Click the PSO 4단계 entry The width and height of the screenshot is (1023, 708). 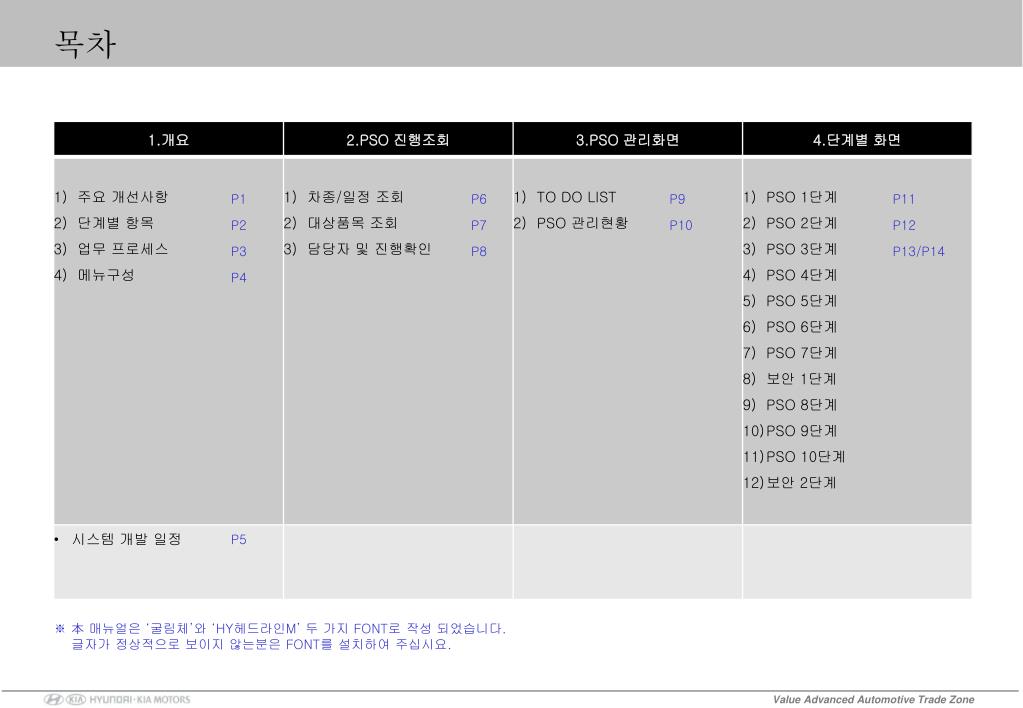click(801, 275)
